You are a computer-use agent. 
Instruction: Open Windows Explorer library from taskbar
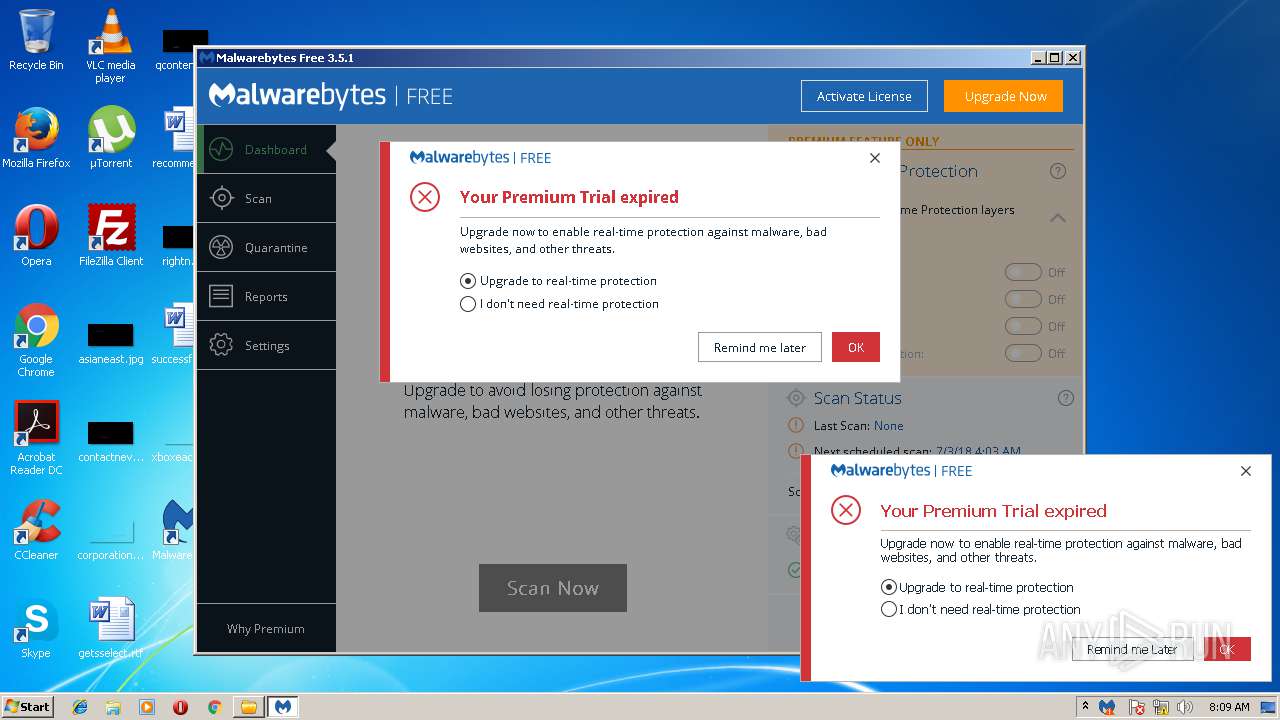tap(113, 707)
